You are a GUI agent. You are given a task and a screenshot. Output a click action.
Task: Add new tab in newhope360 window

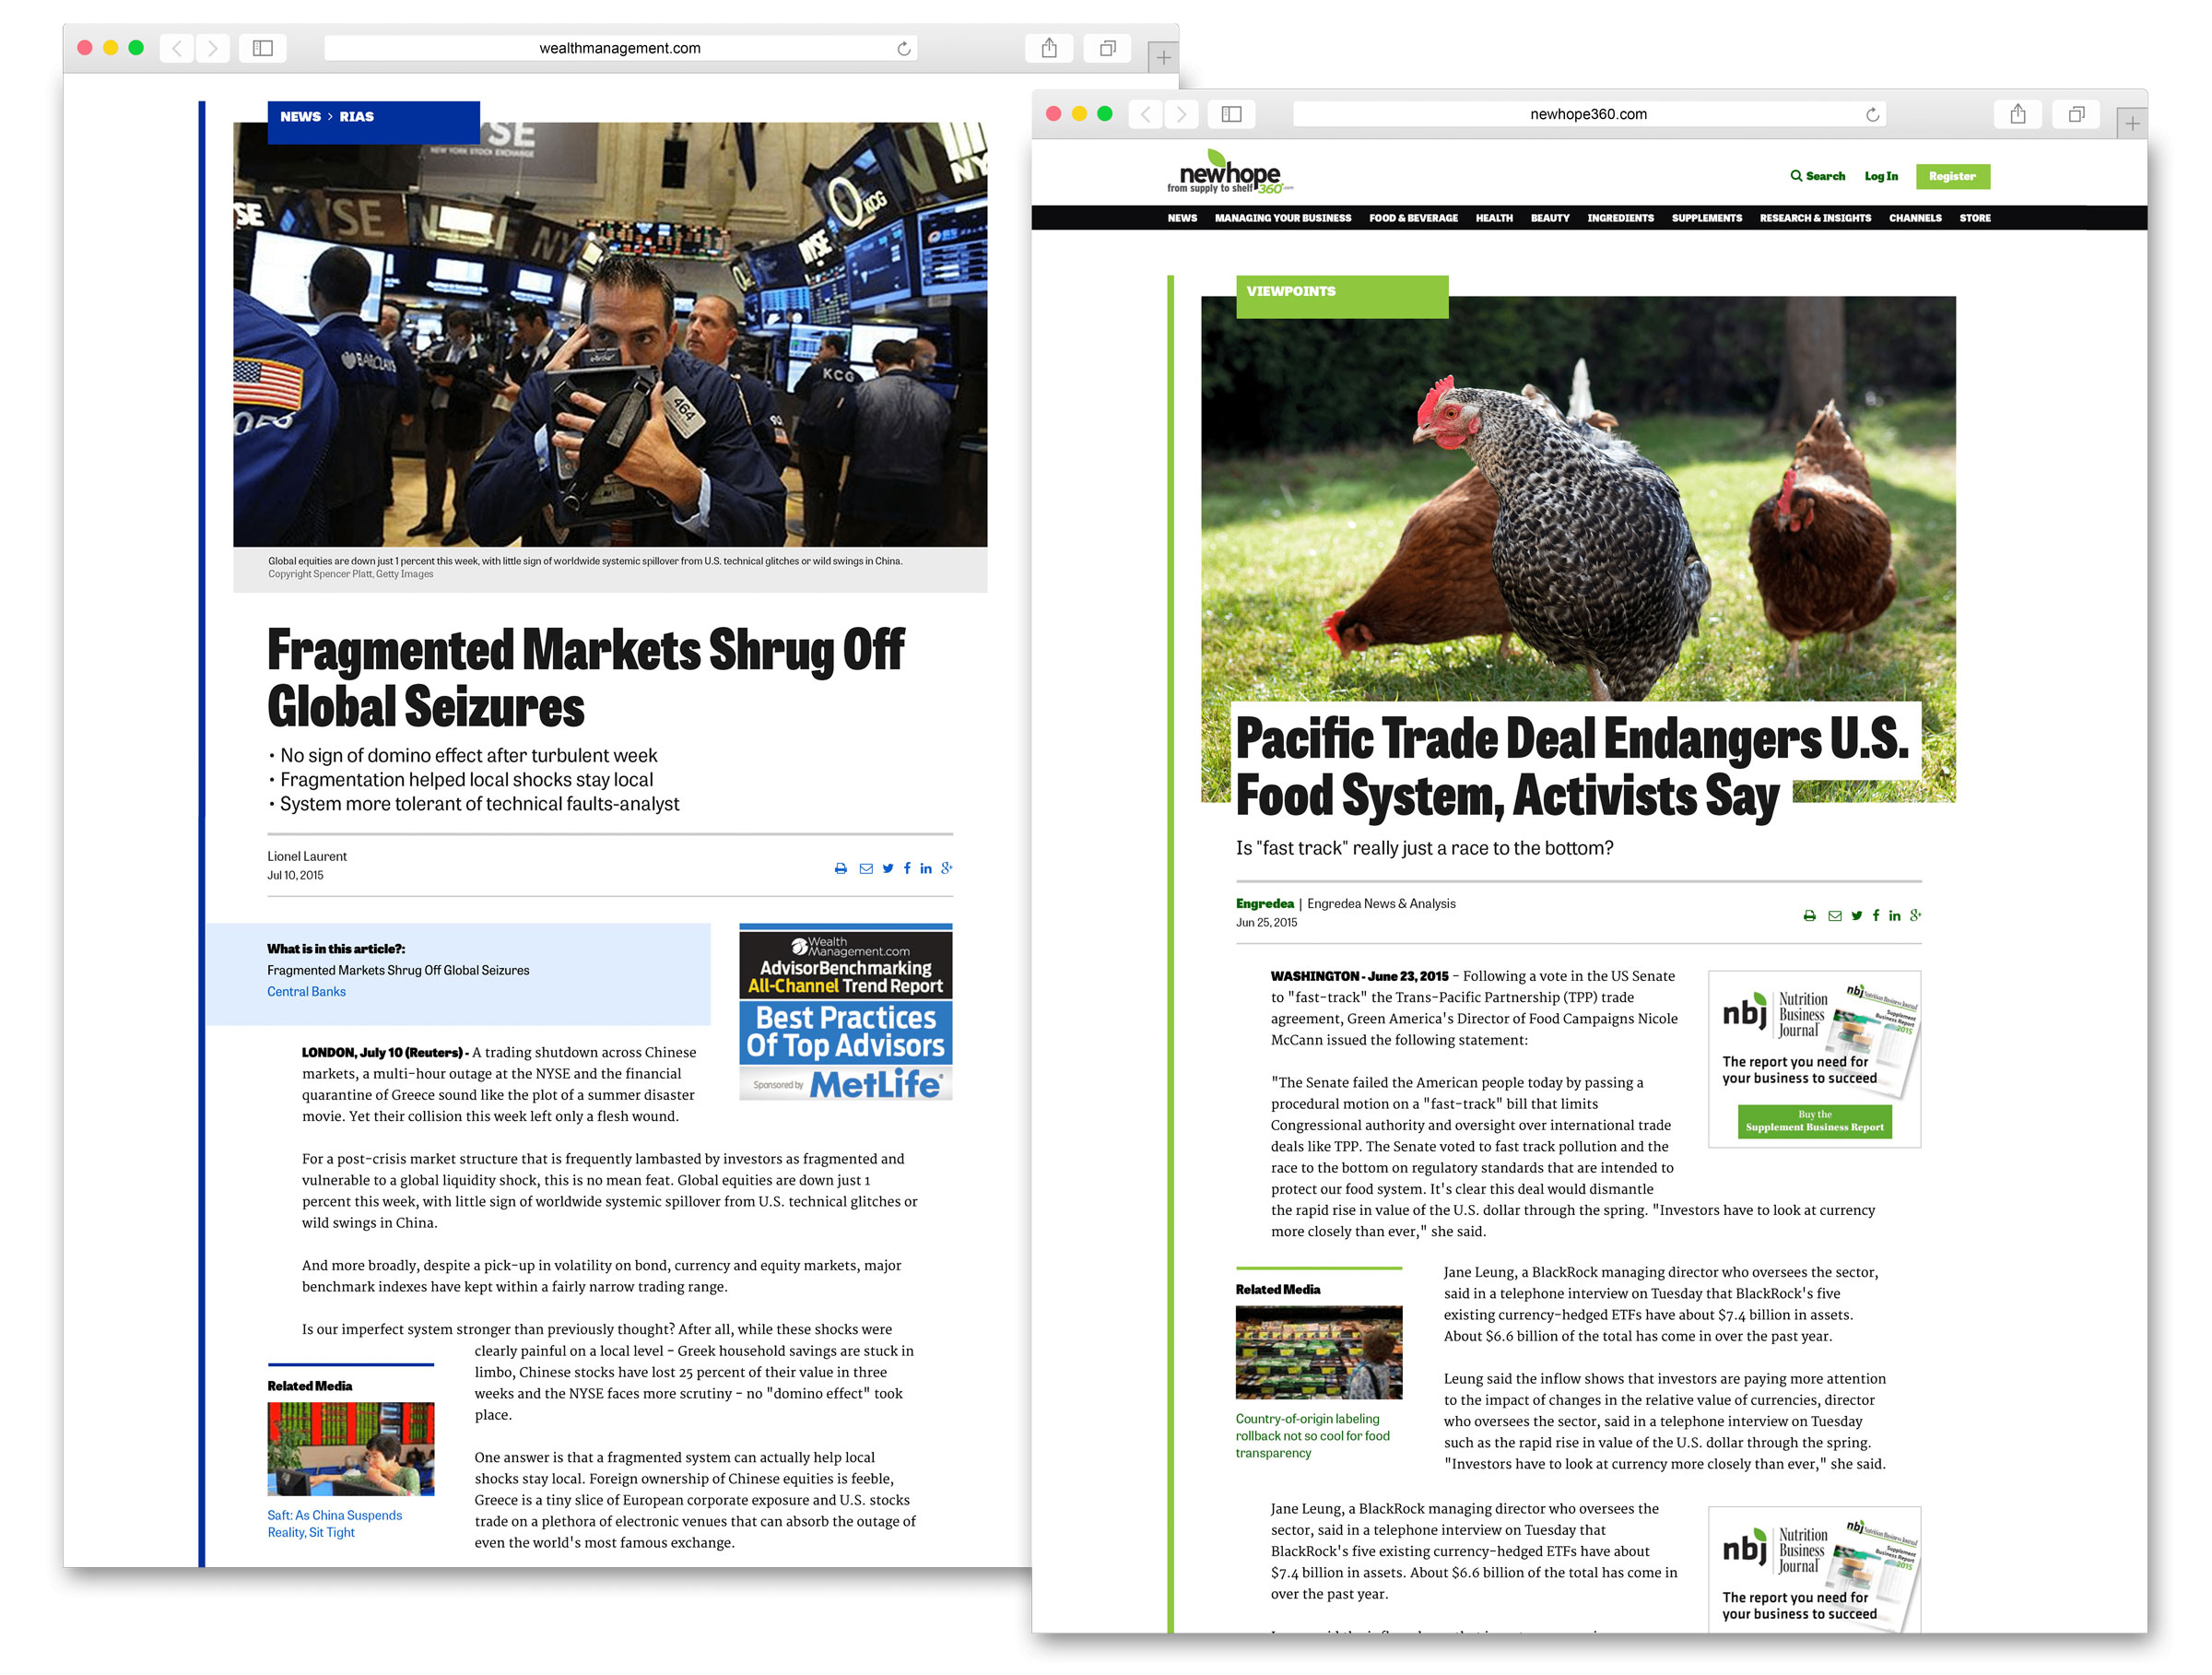2132,123
